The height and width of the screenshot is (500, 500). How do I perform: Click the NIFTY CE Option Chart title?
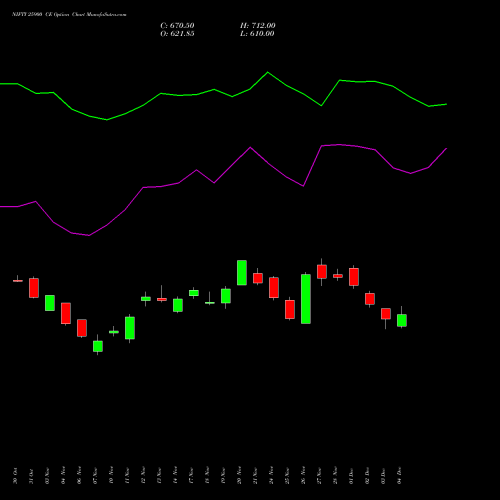pyautogui.click(x=69, y=15)
